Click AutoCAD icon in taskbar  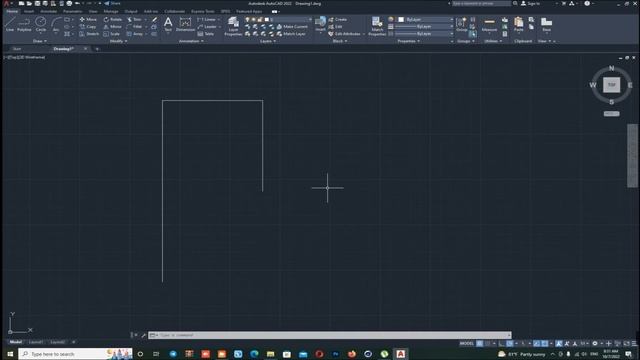tap(400, 354)
